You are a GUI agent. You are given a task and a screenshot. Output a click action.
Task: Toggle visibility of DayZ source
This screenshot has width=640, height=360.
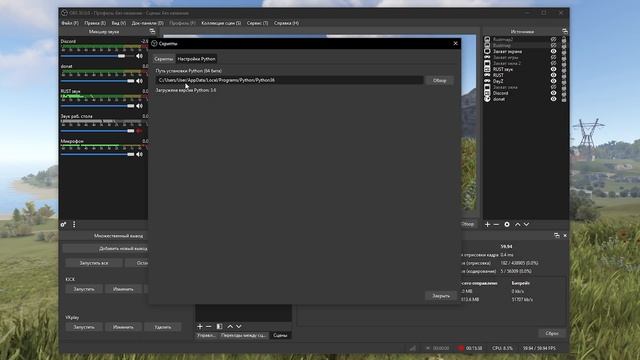coord(553,81)
